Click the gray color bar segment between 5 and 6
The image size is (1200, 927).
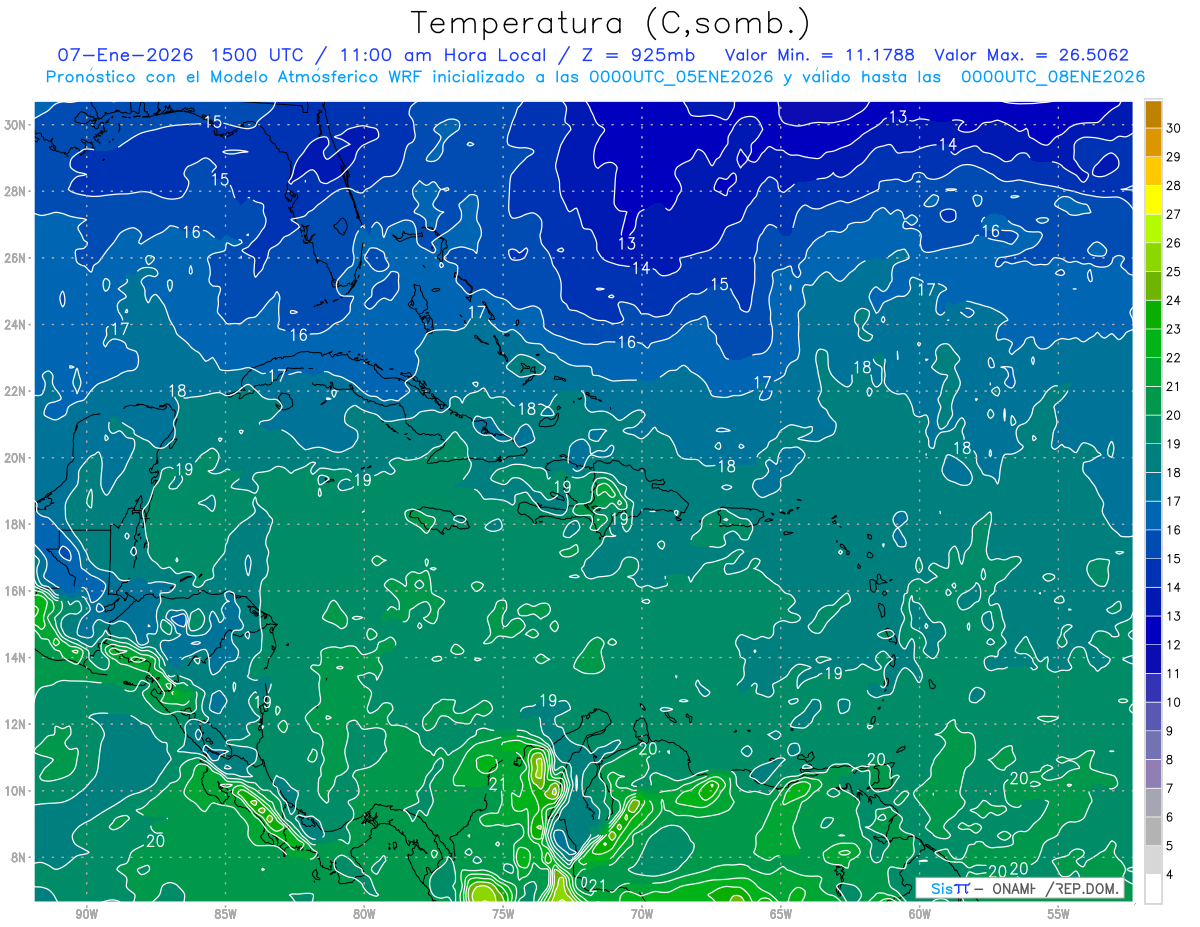1153,832
